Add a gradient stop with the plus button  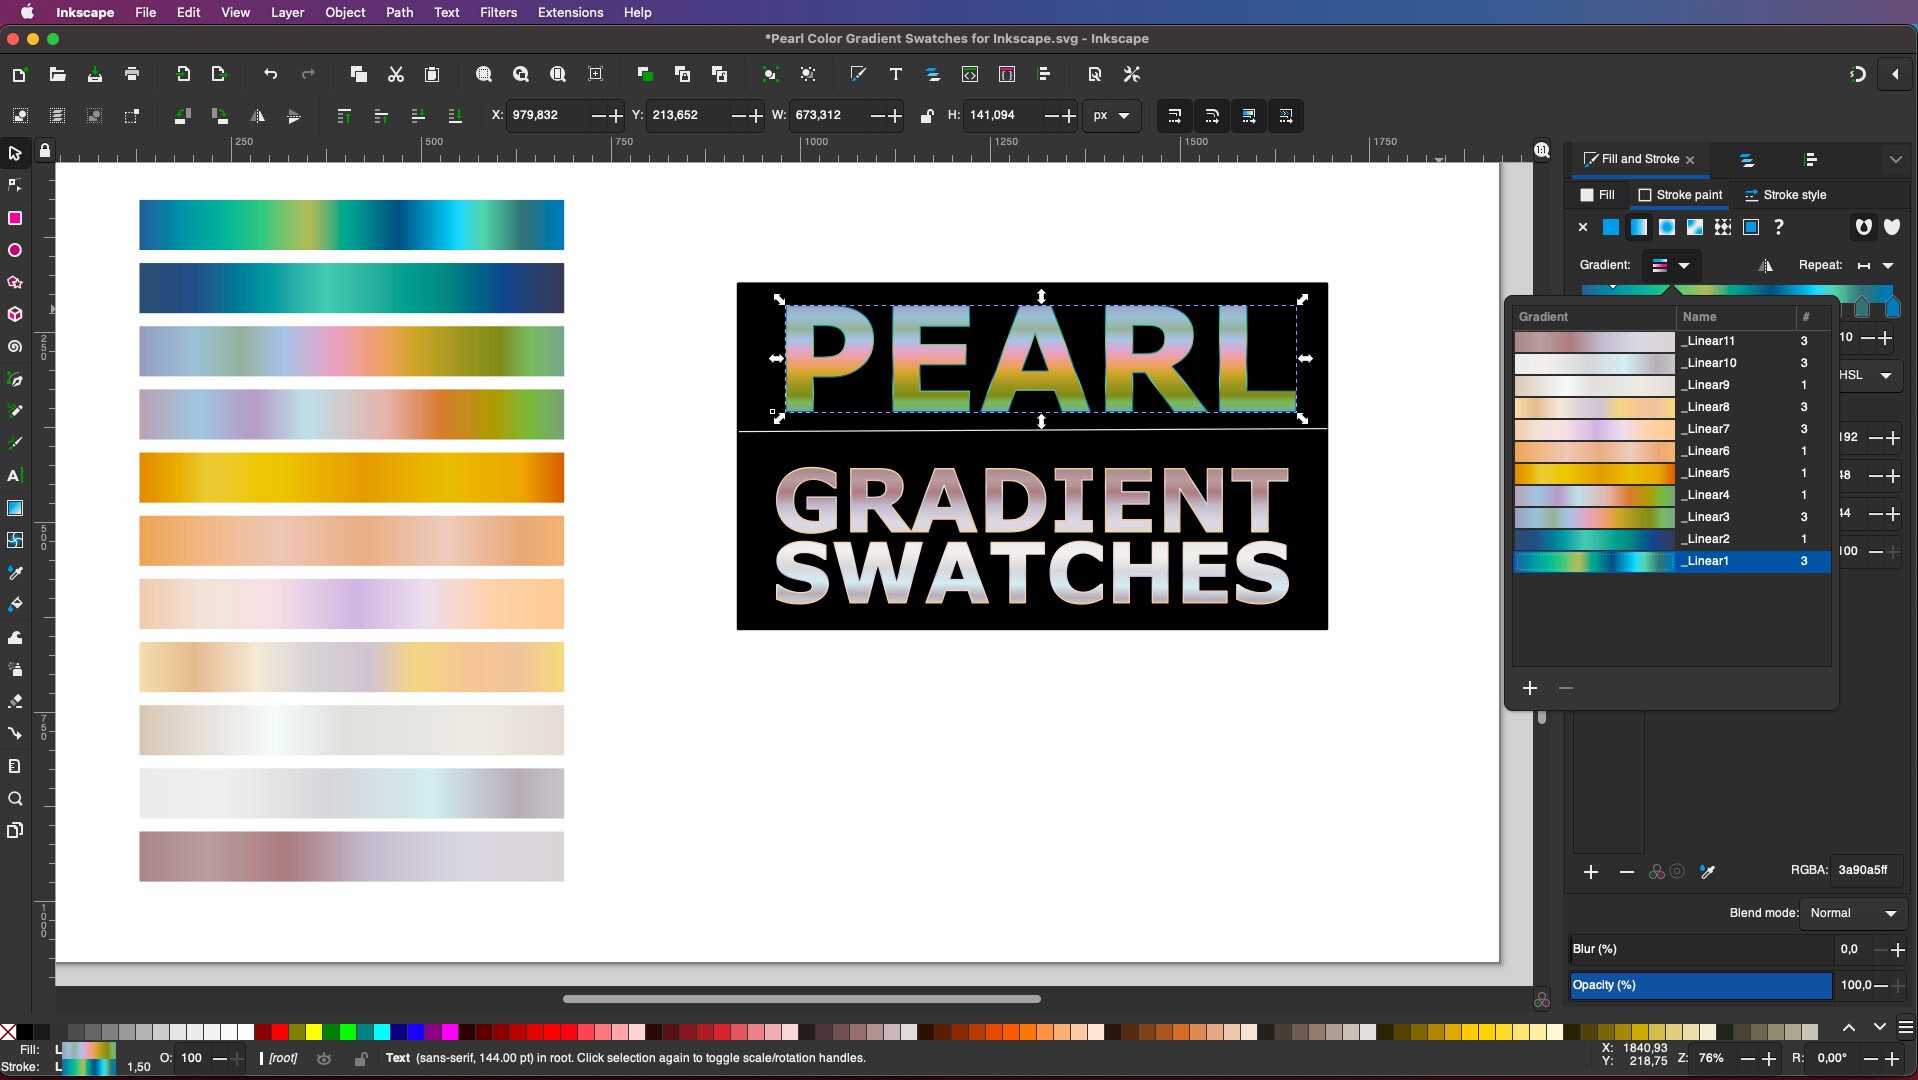click(x=1591, y=872)
